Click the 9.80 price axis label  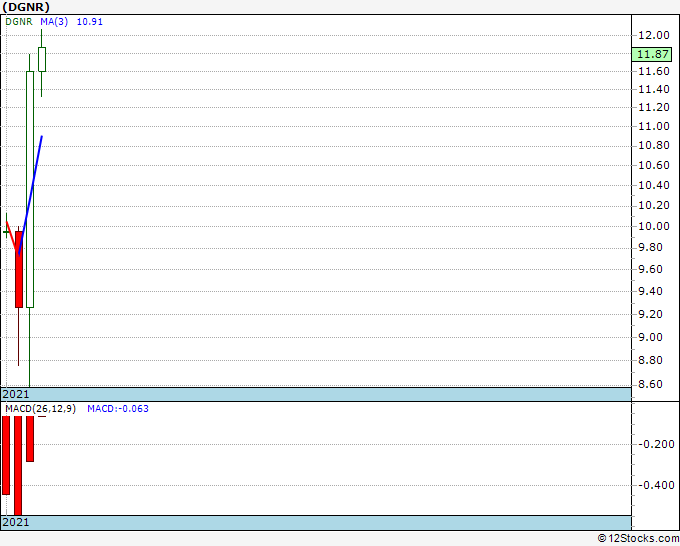[x=650, y=247]
